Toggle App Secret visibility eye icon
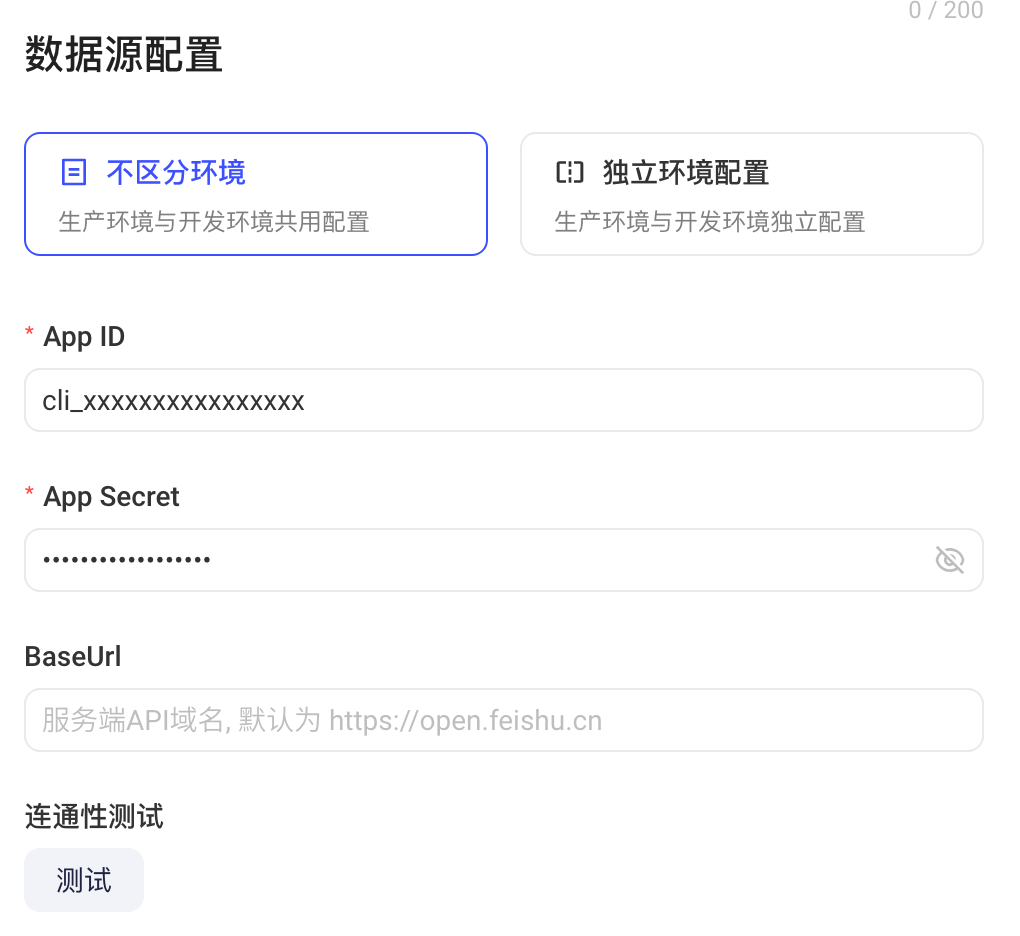 pyautogui.click(x=949, y=560)
